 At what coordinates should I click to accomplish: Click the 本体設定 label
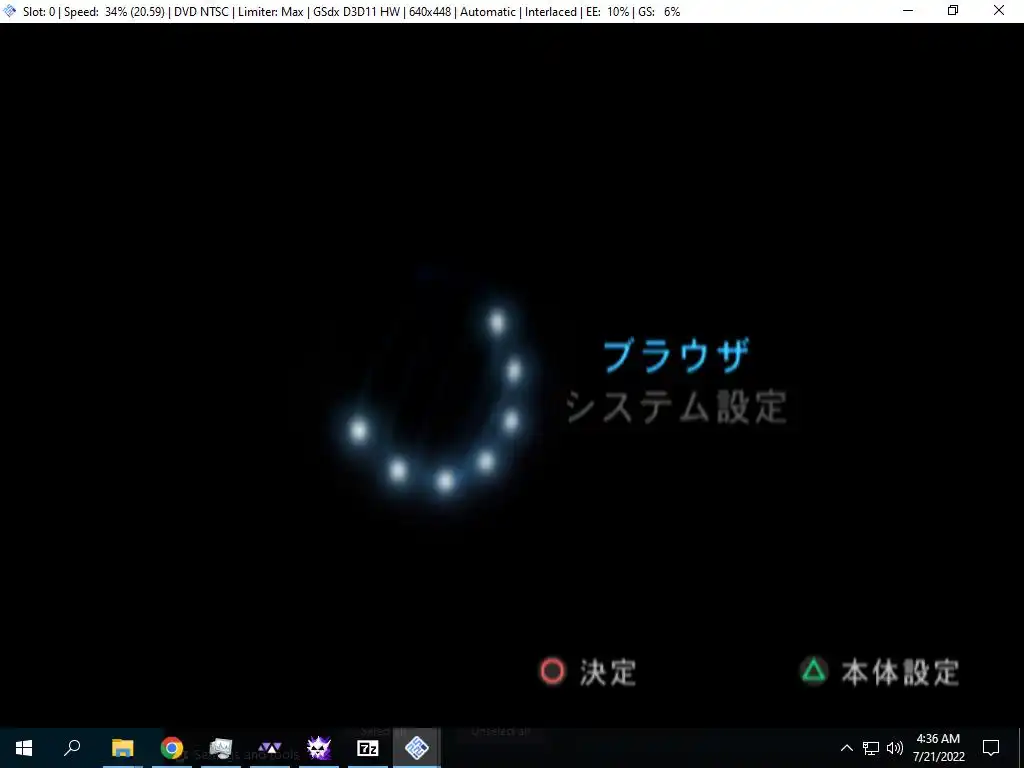[x=901, y=672]
